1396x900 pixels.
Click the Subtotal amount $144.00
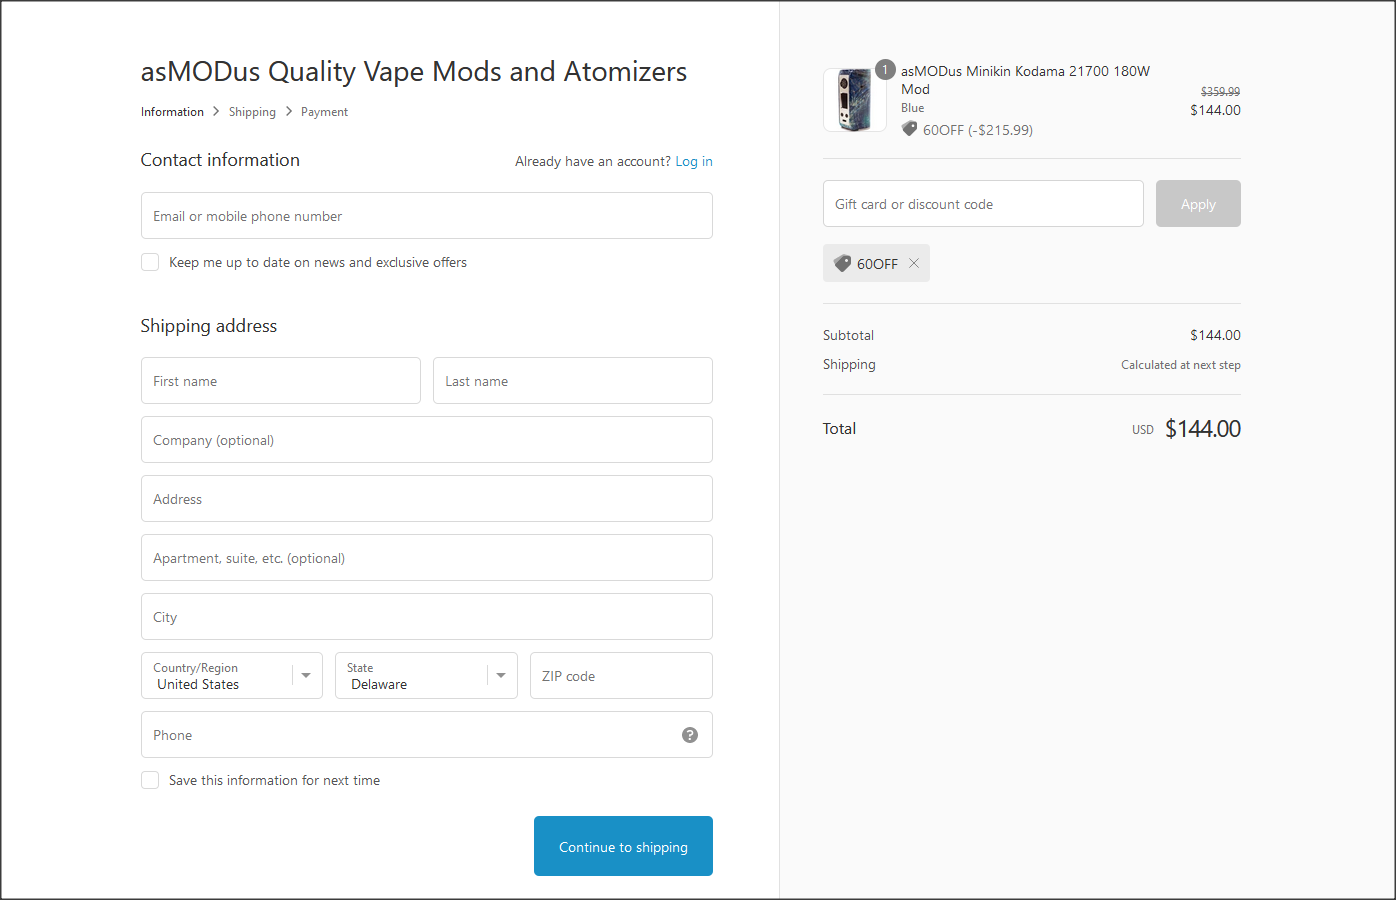point(1215,335)
